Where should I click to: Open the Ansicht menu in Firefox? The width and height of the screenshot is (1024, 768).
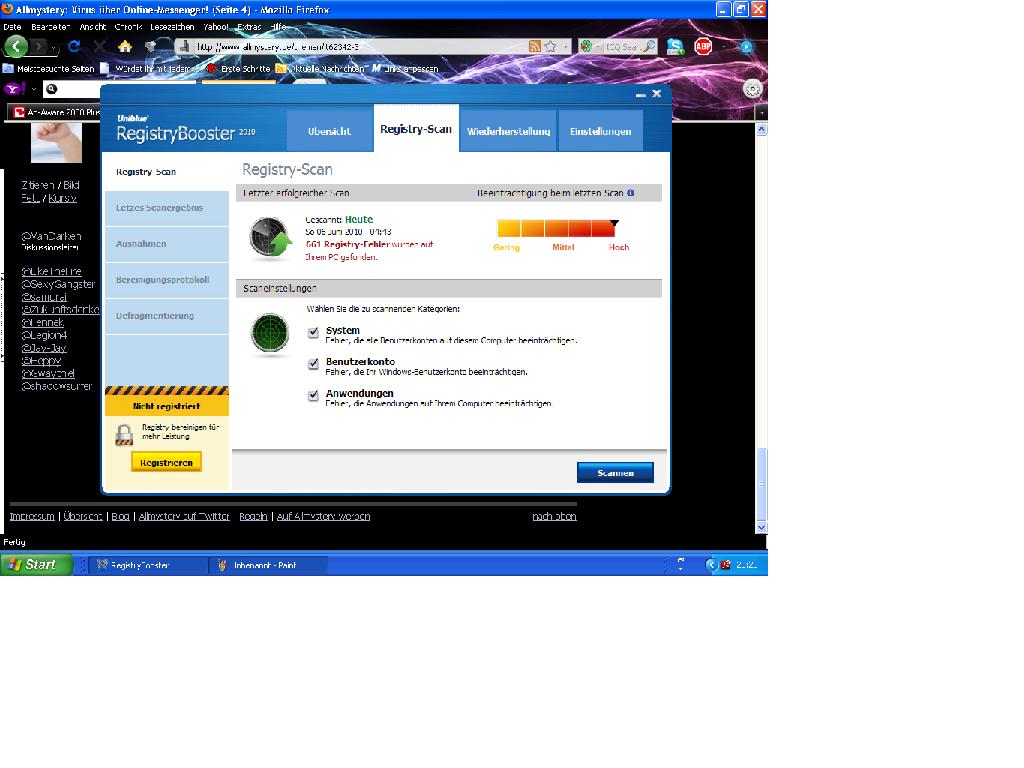pos(93,27)
